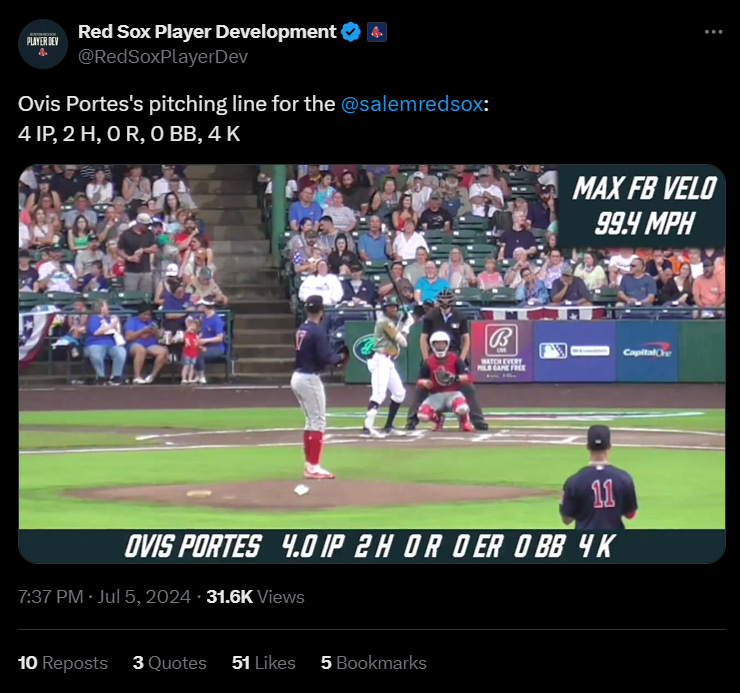Click the Red Sox Player Dev profile avatar

[x=43, y=44]
